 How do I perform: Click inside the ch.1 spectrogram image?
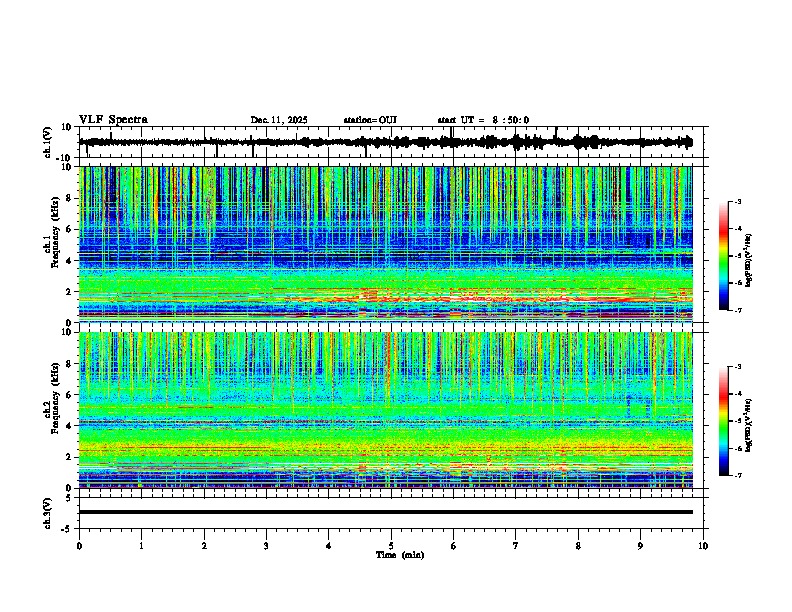[x=385, y=244]
